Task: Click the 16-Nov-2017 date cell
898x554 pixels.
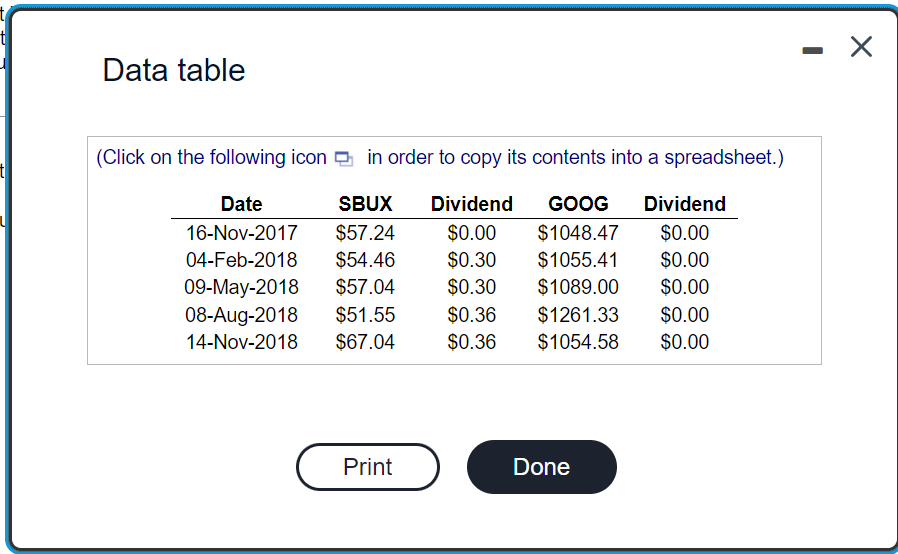Action: [x=242, y=233]
